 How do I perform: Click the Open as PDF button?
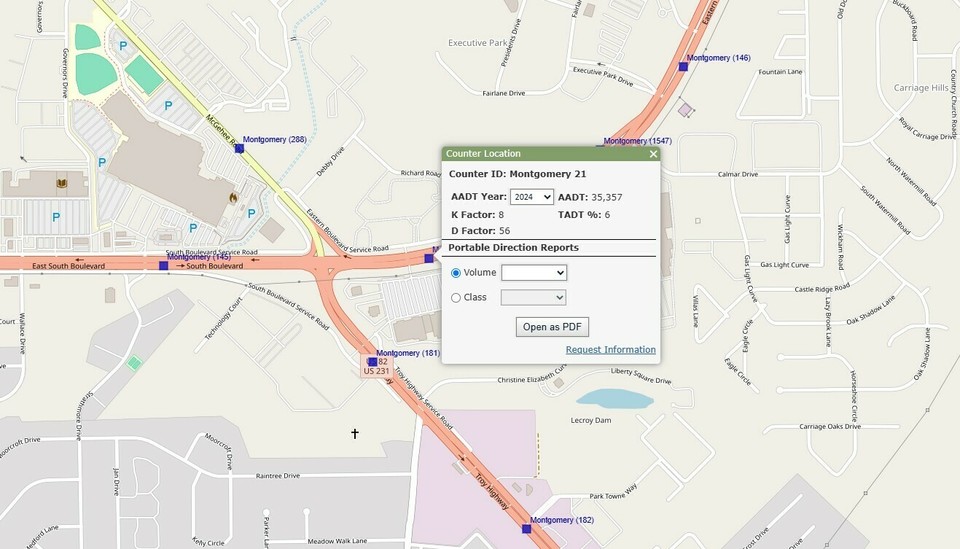point(553,327)
